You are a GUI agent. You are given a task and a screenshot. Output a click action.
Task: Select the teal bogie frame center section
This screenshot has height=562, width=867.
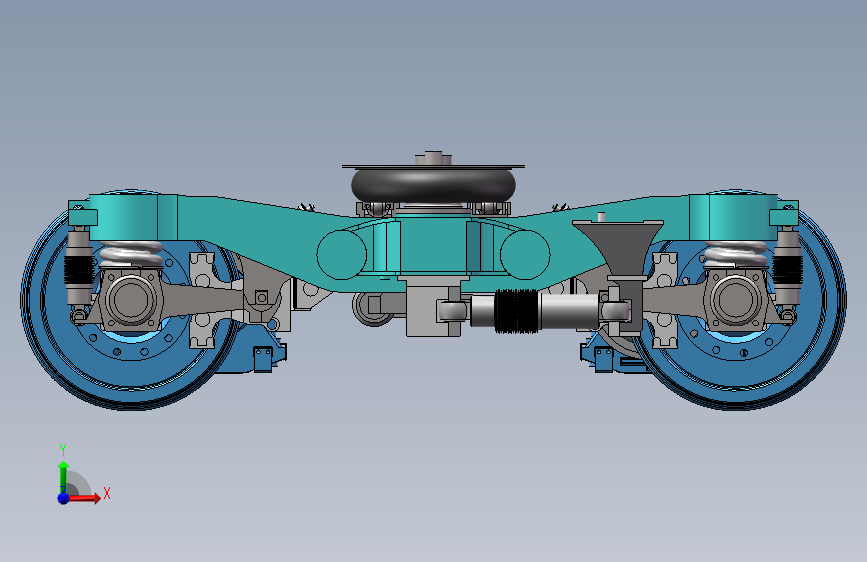click(433, 246)
